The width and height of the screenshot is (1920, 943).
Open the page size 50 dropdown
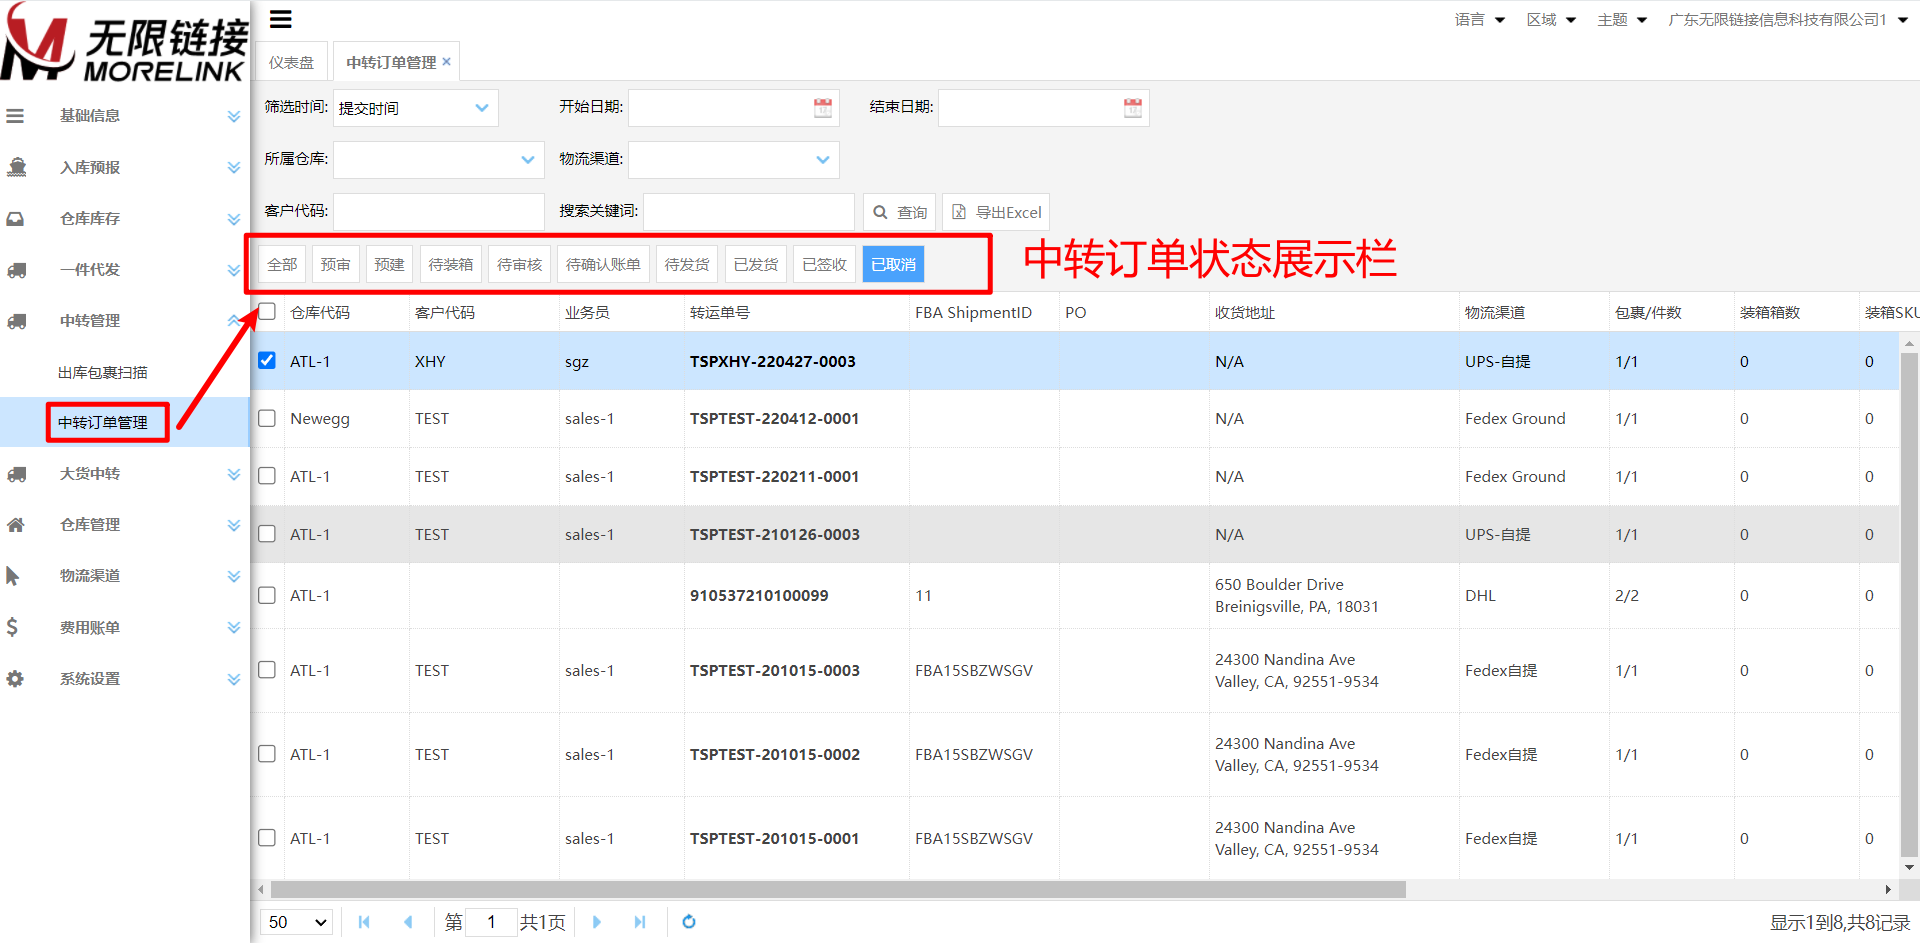pyautogui.click(x=298, y=922)
